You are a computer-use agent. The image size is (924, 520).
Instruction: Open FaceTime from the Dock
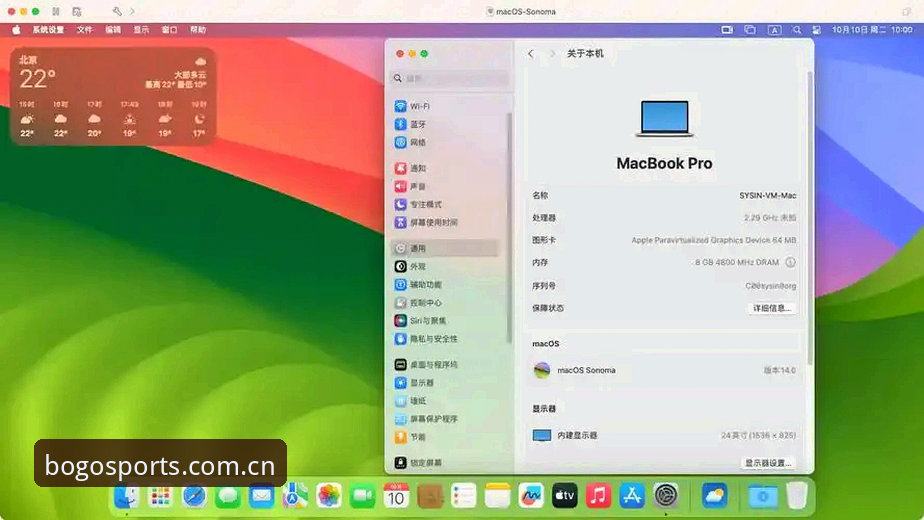[362, 496]
